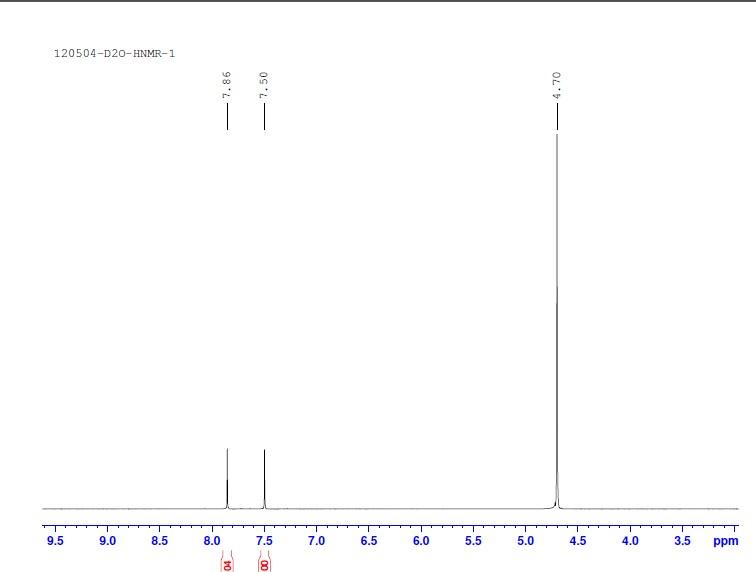This screenshot has height=572, width=756.
Task: Click the 6.5 axis tick label
Action: [369, 541]
